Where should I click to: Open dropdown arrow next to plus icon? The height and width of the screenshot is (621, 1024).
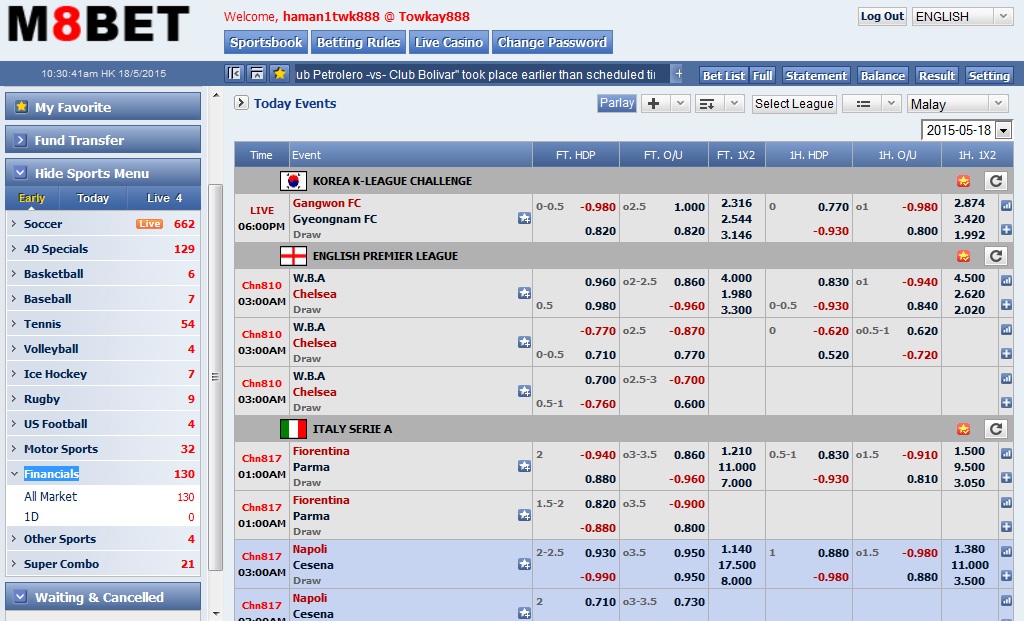click(680, 103)
